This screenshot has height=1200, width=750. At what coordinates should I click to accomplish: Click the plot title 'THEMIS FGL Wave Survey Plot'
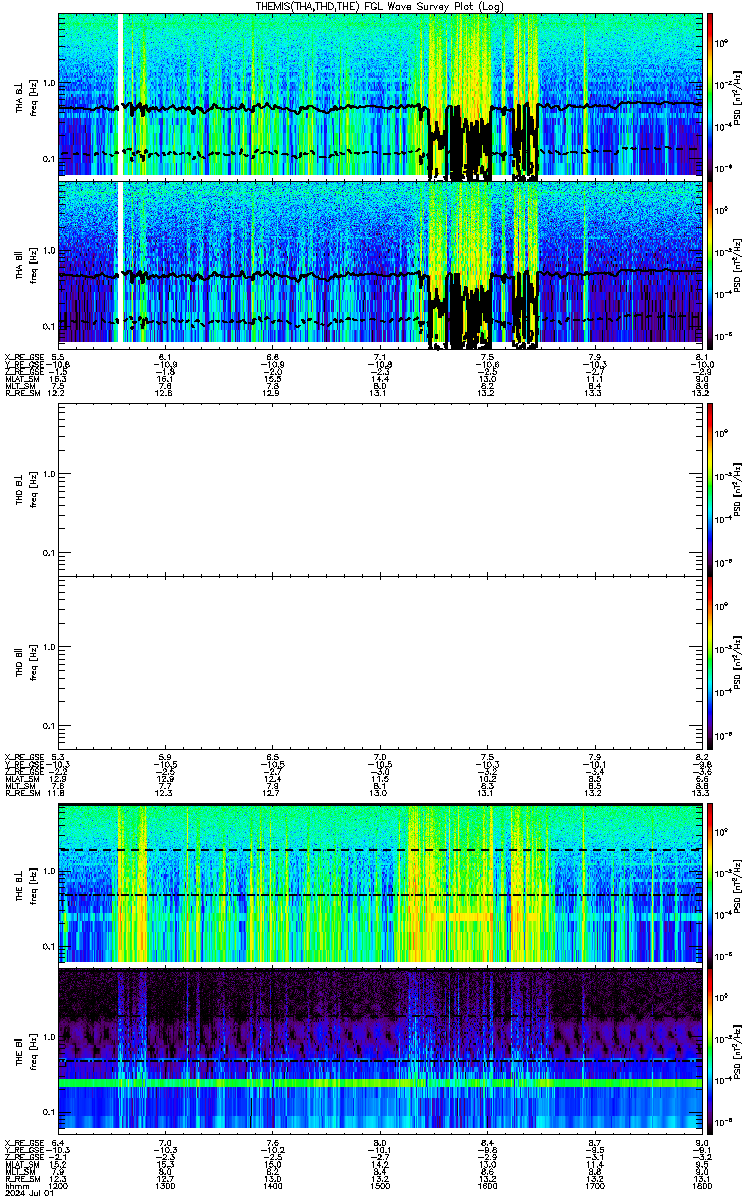click(380, 6)
